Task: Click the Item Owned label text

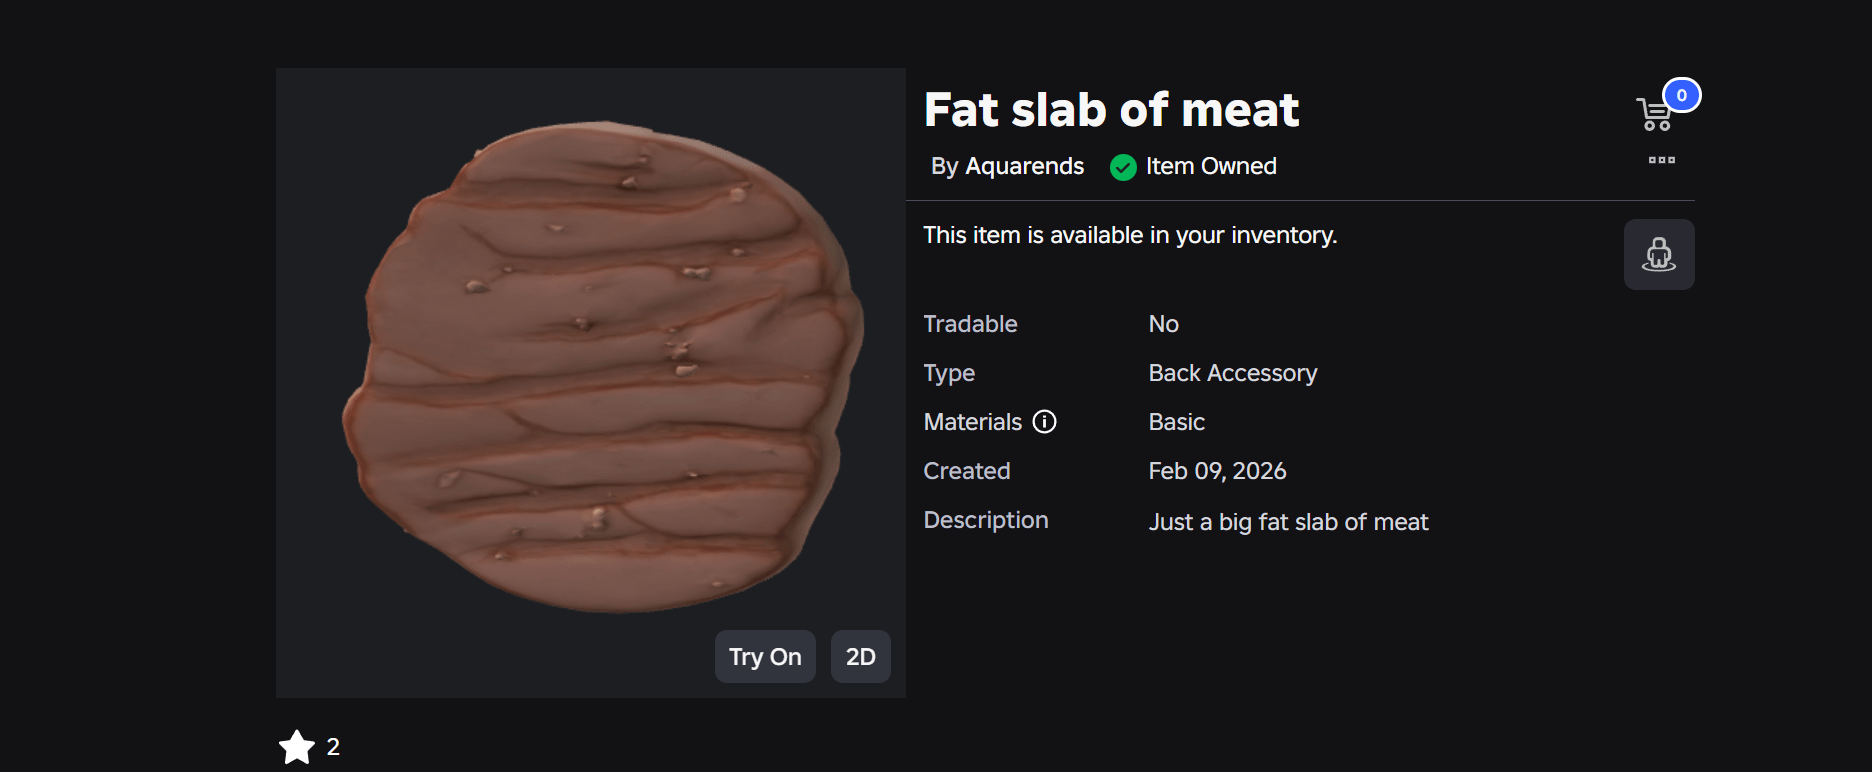Action: pyautogui.click(x=1211, y=166)
